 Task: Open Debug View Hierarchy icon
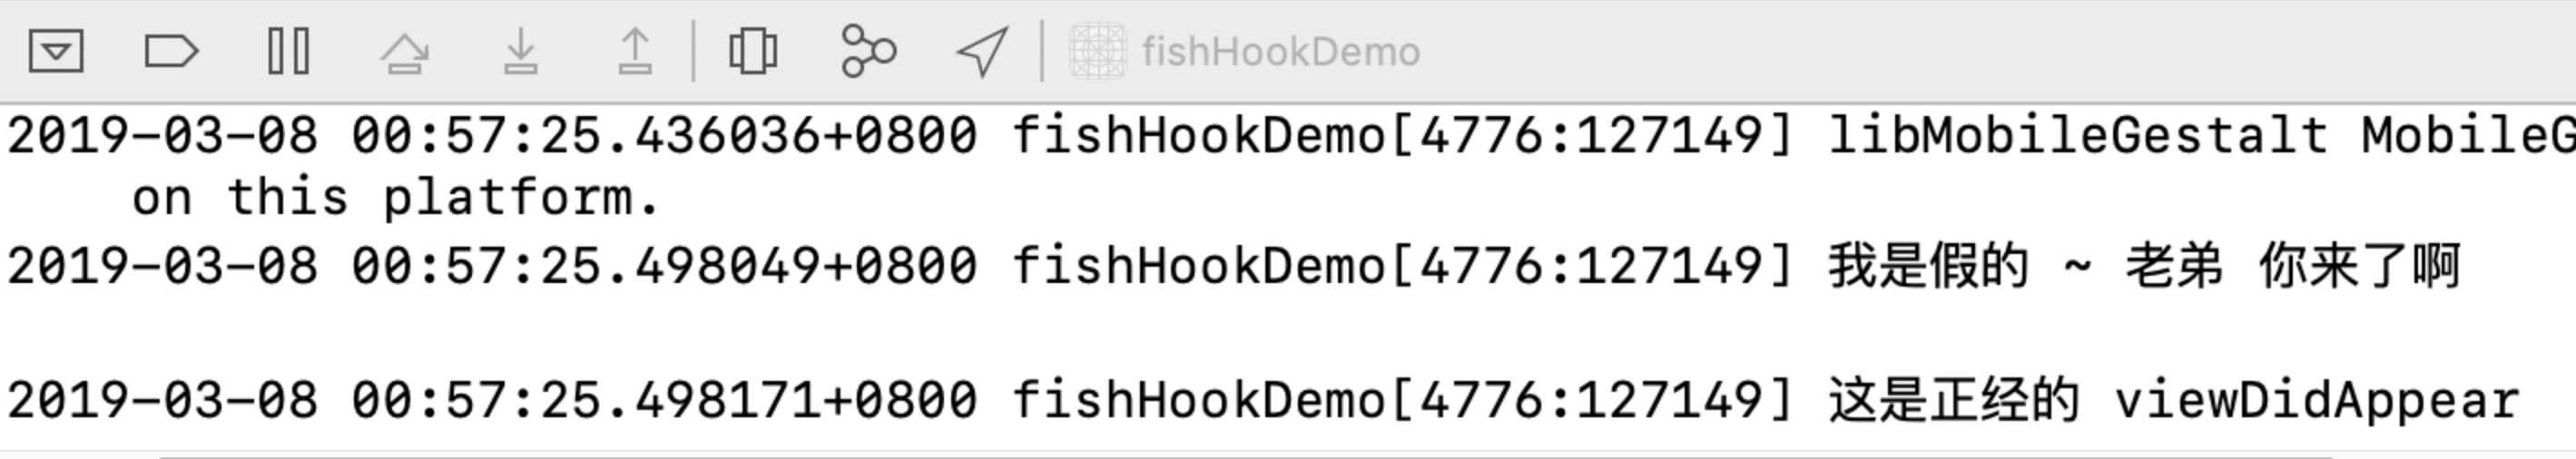click(x=753, y=51)
